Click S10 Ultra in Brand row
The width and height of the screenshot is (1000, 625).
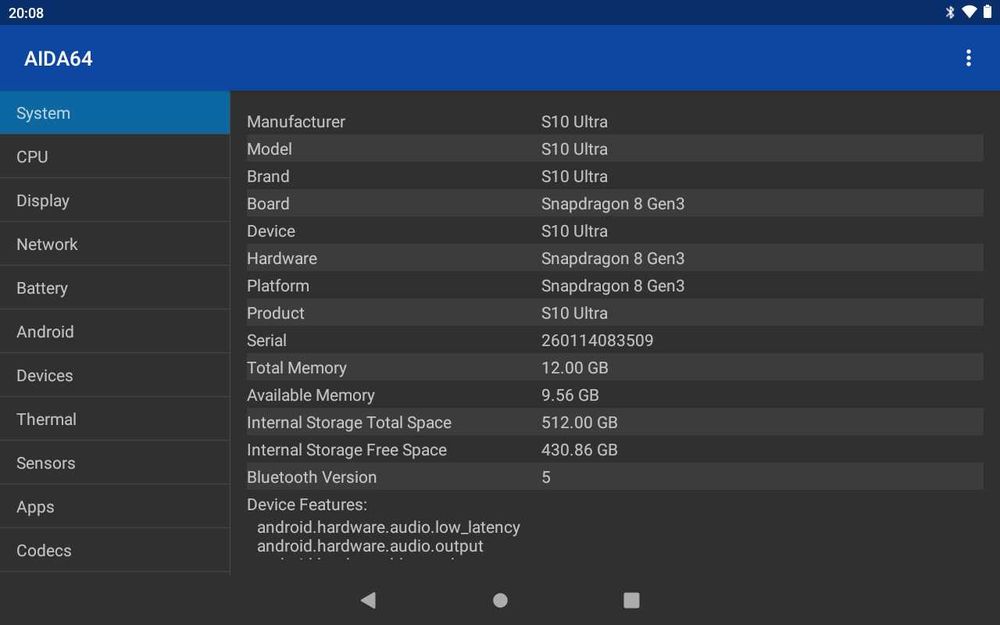(x=574, y=177)
